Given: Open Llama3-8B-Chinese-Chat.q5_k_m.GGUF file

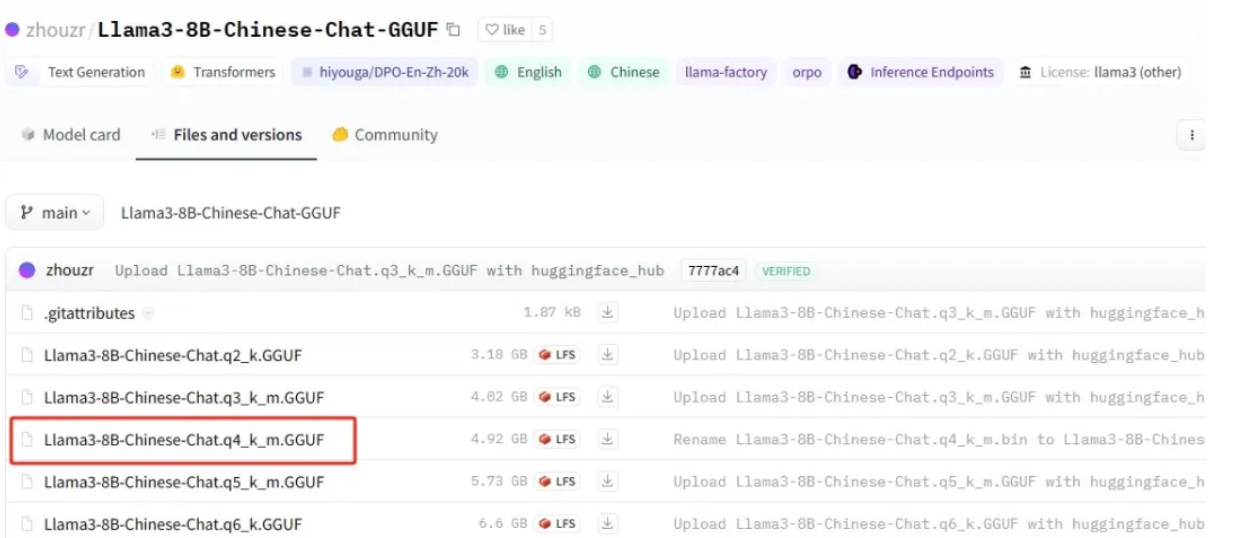Looking at the screenshot, I should (184, 482).
